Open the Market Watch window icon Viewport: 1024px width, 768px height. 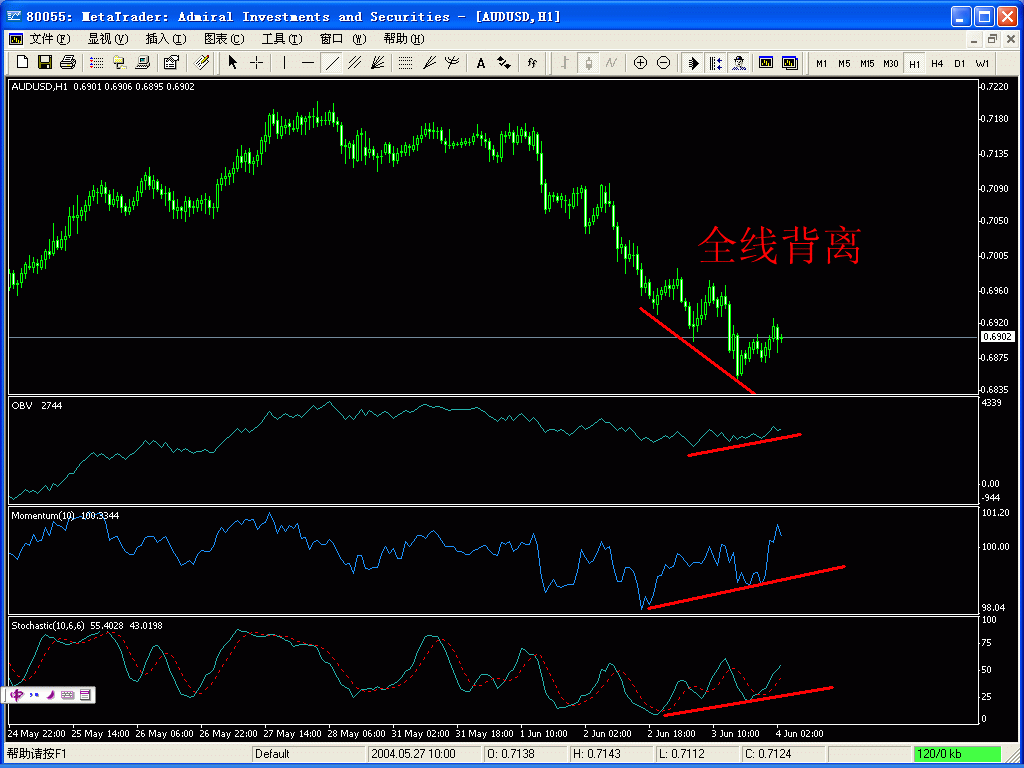coord(97,63)
